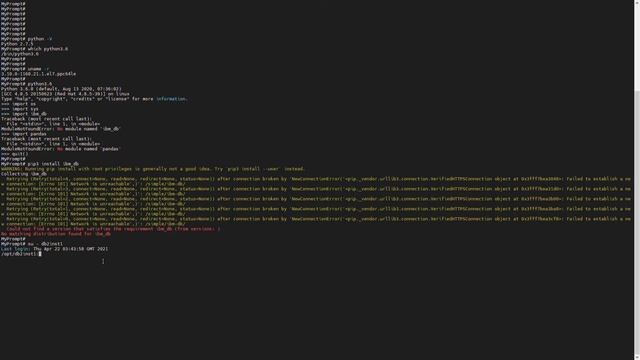The height and width of the screenshot is (360, 640).
Task: Click the kernel version 'el7.ppc64le' line
Action: point(38,74)
